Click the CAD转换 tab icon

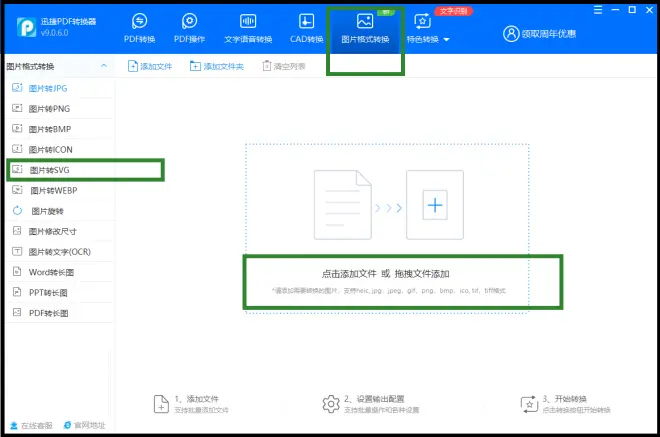click(306, 21)
